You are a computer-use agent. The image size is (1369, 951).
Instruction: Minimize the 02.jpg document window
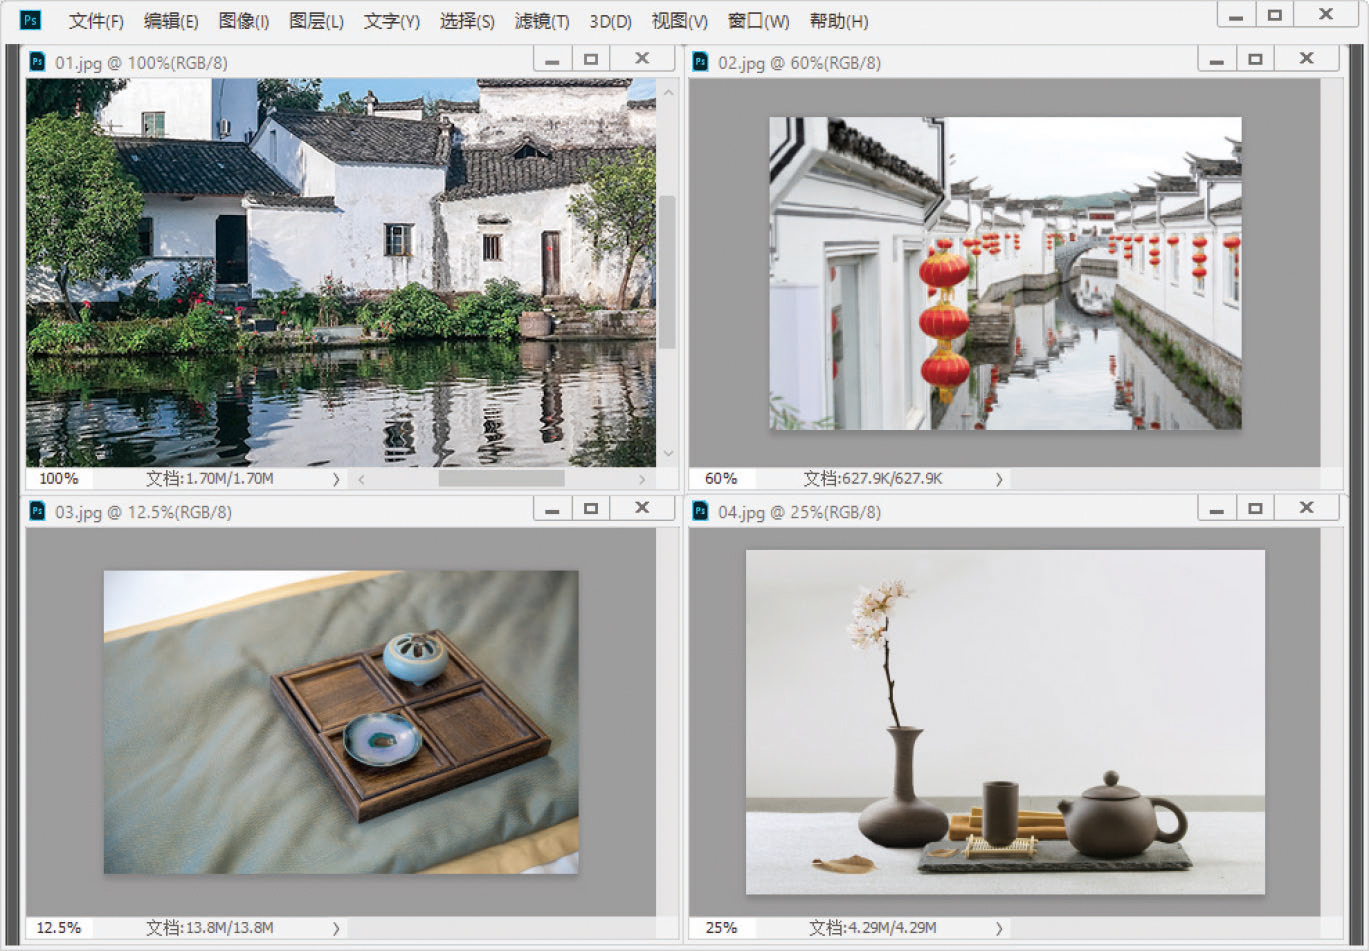1217,59
